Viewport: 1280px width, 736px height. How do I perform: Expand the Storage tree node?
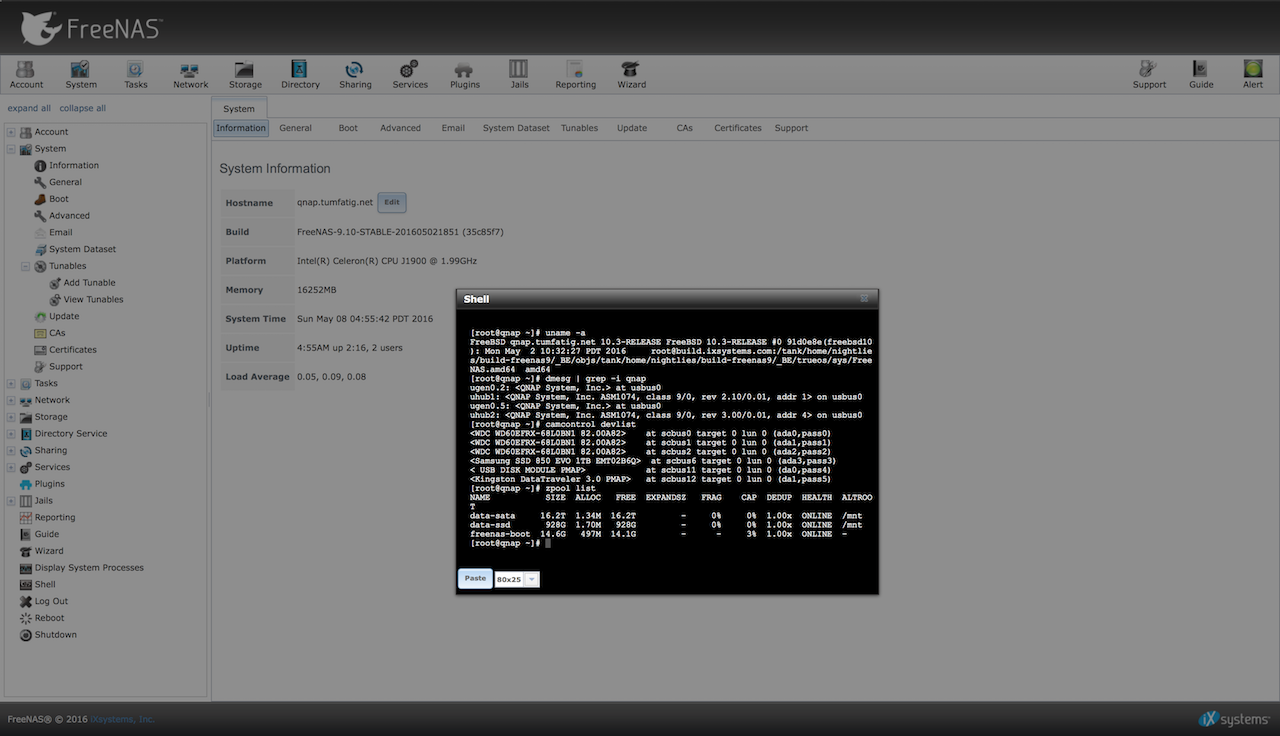click(x=12, y=417)
